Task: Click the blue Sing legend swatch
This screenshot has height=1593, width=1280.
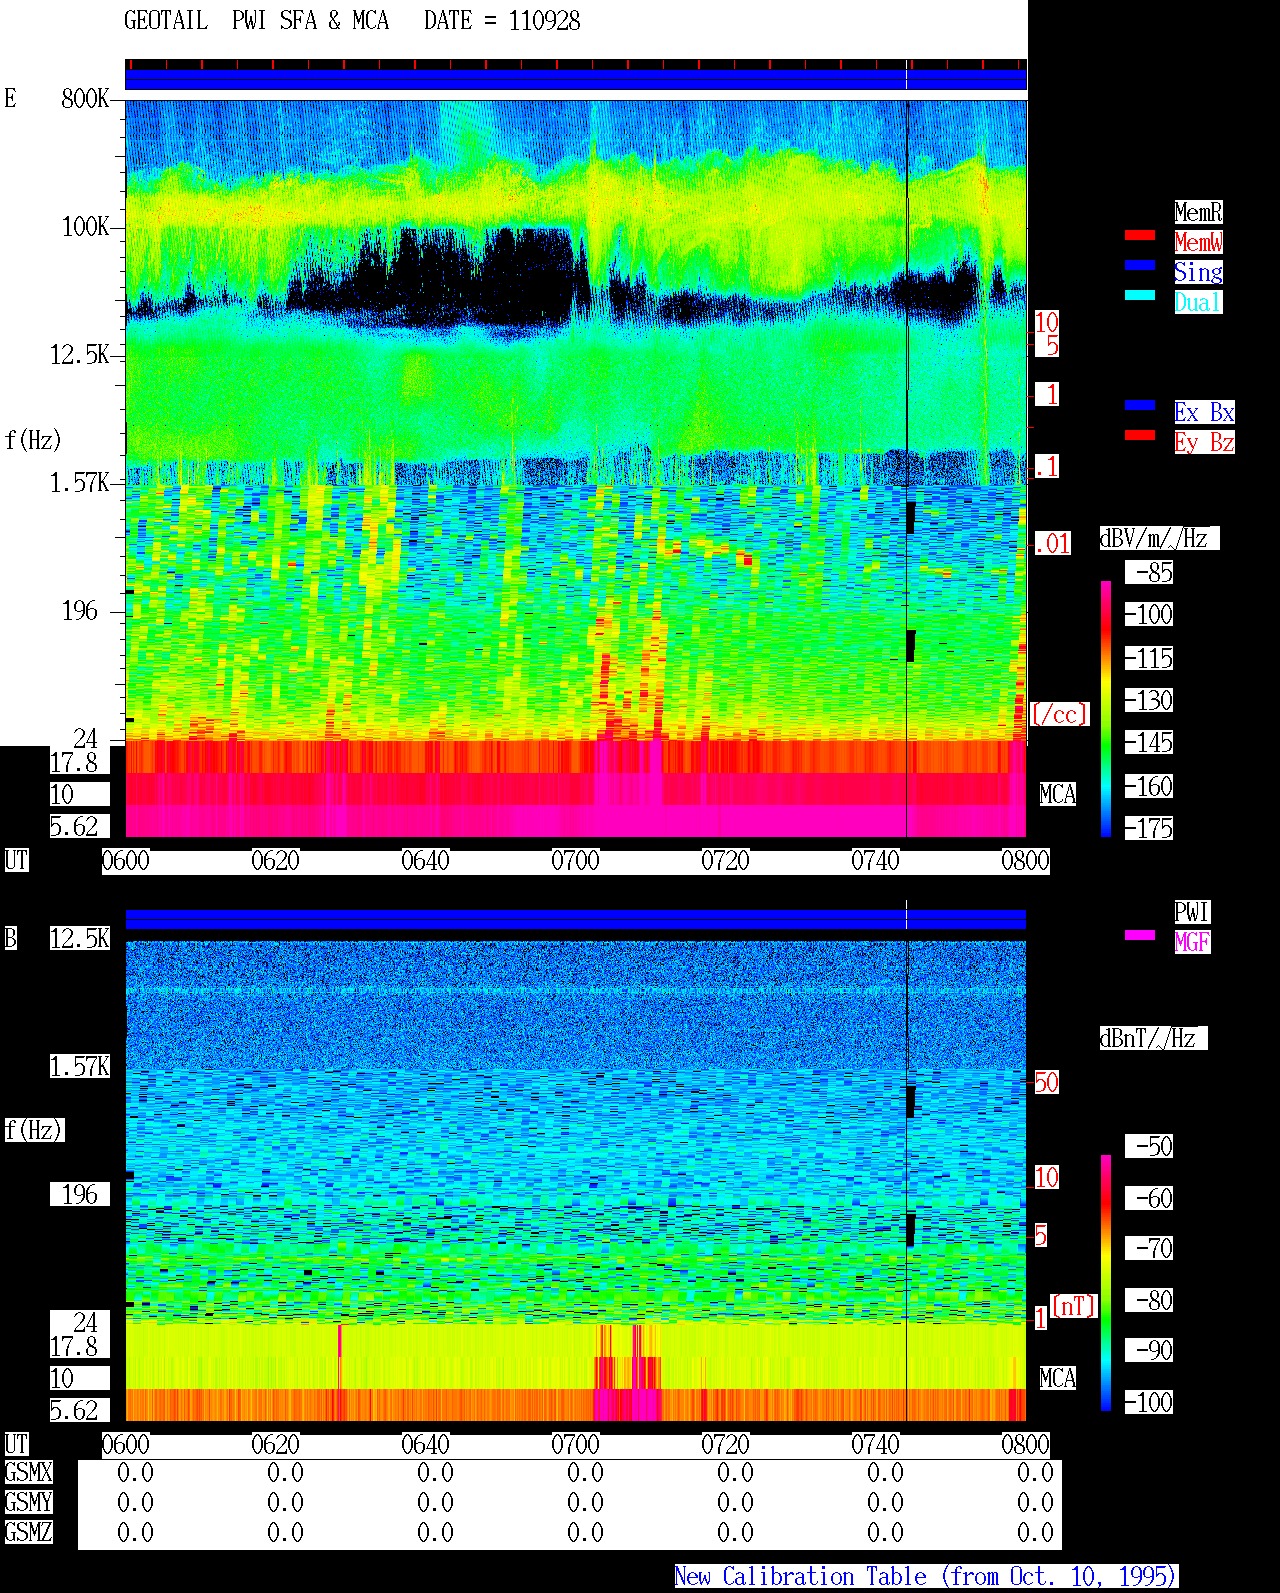Action: 1140,266
